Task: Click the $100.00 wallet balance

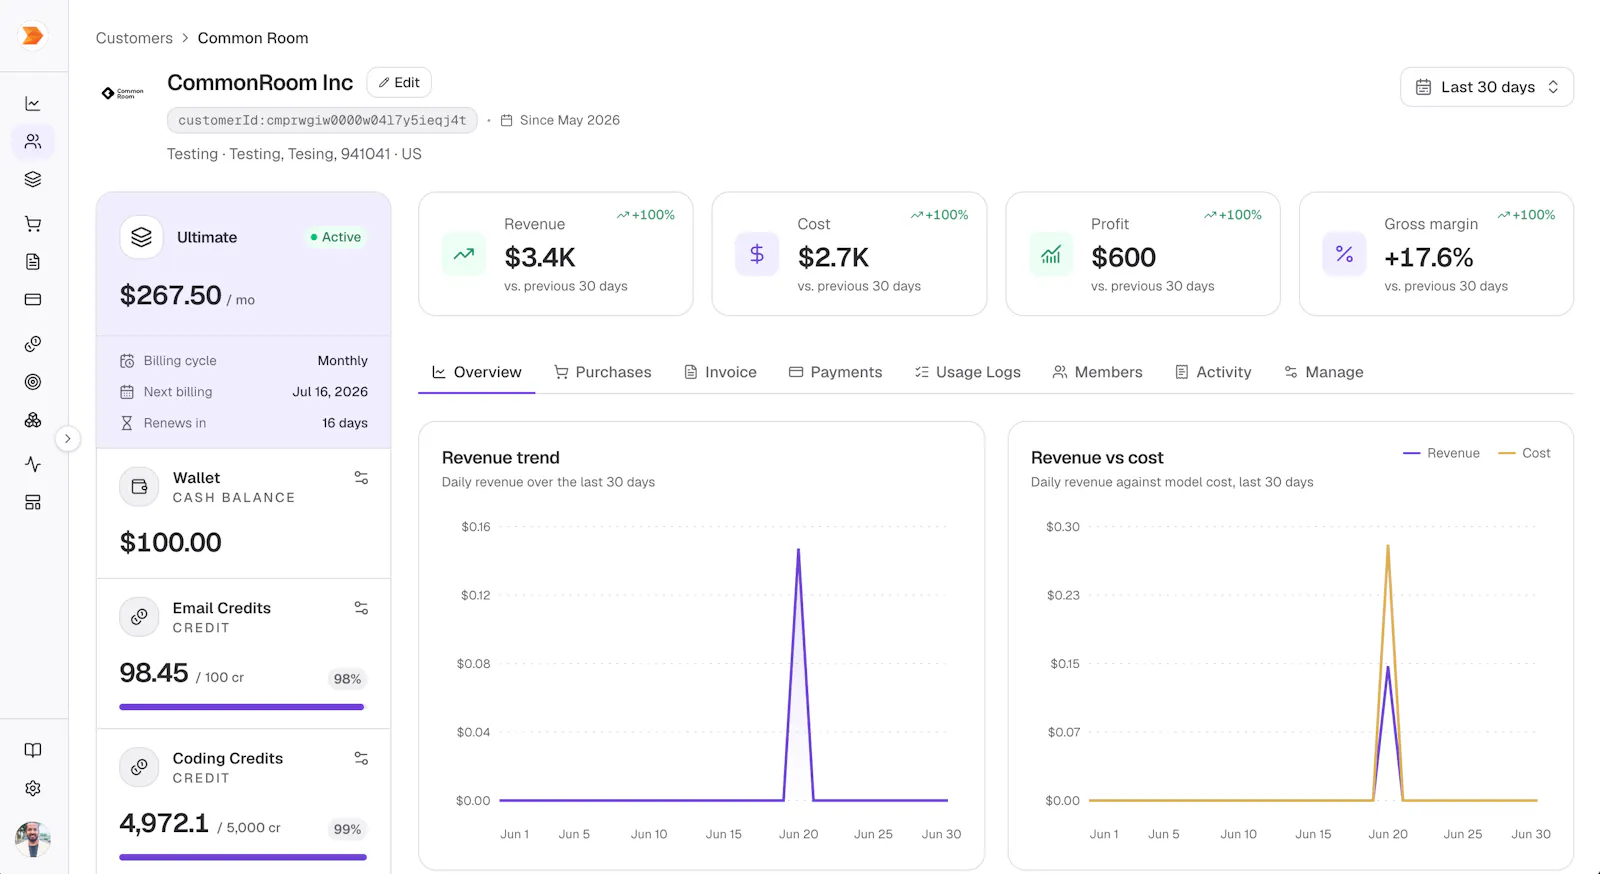Action: [x=171, y=542]
